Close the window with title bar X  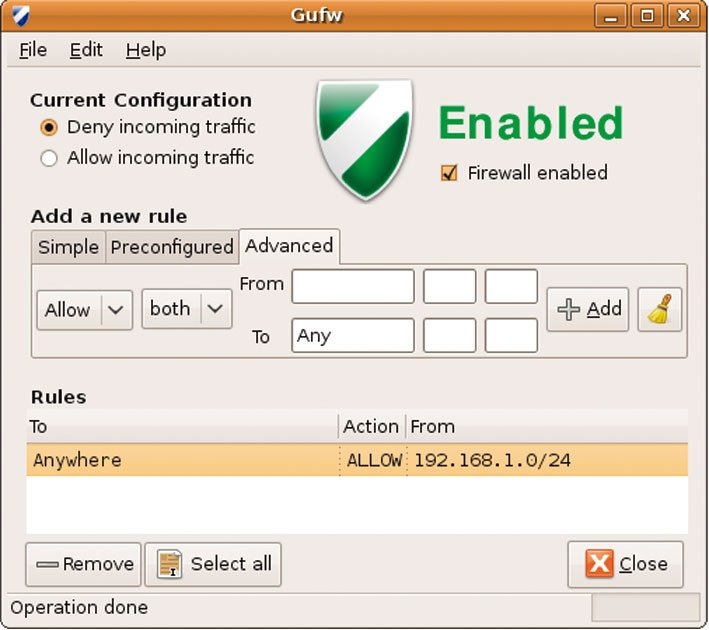tap(684, 17)
